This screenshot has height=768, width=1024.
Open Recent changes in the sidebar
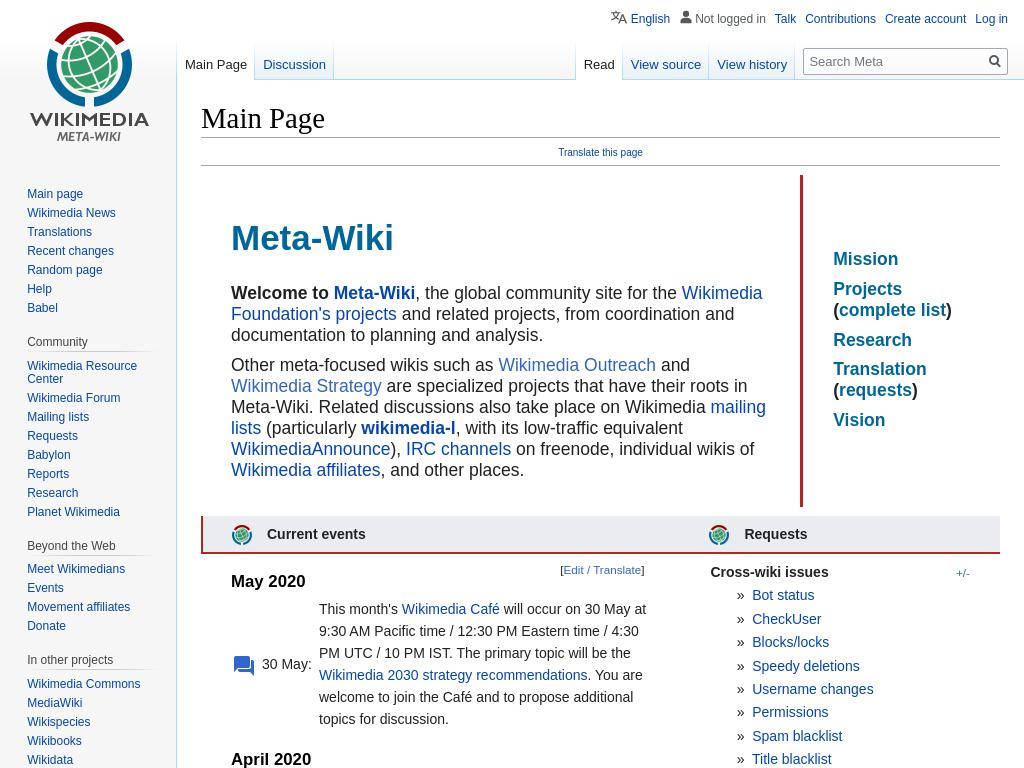coord(70,251)
